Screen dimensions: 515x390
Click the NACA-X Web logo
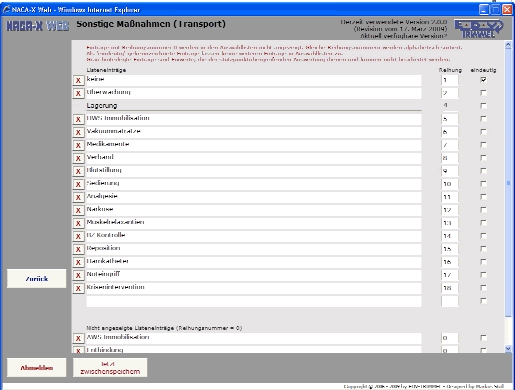click(38, 26)
